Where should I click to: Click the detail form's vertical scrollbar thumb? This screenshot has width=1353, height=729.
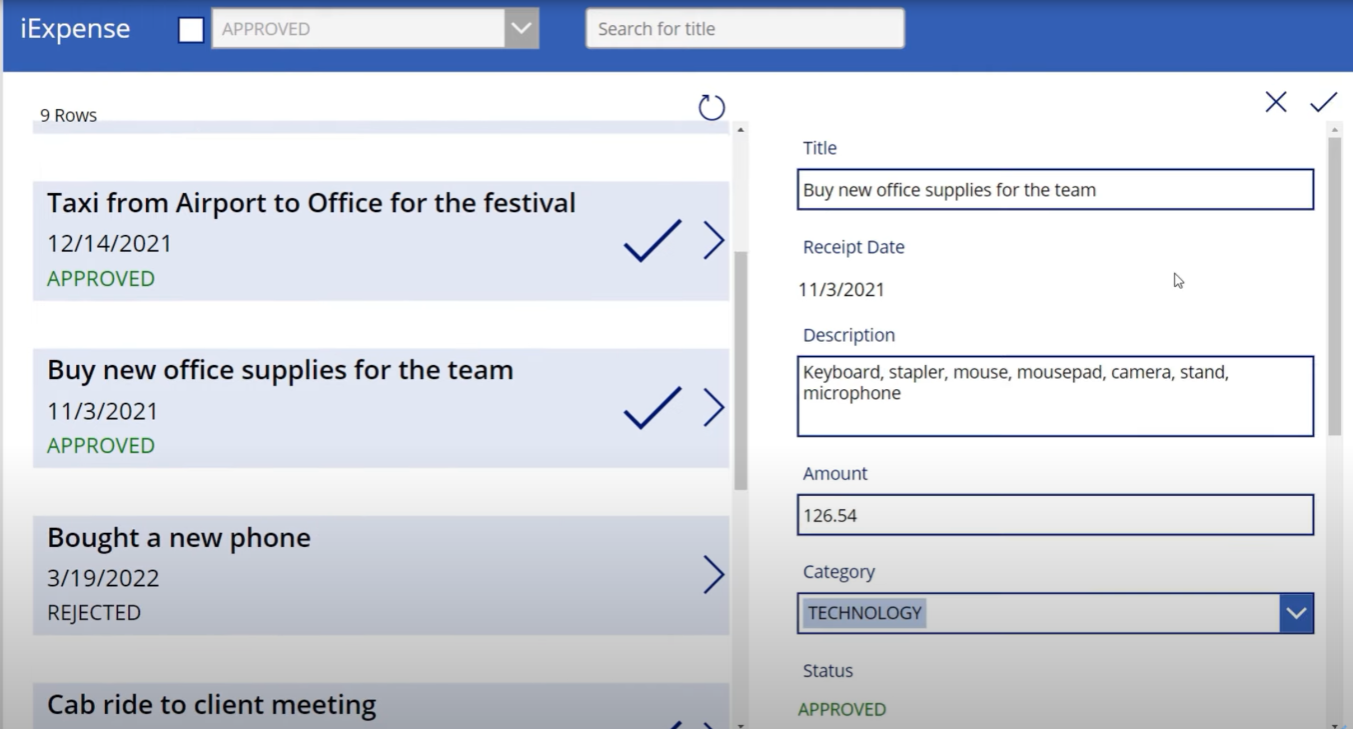tap(1334, 285)
